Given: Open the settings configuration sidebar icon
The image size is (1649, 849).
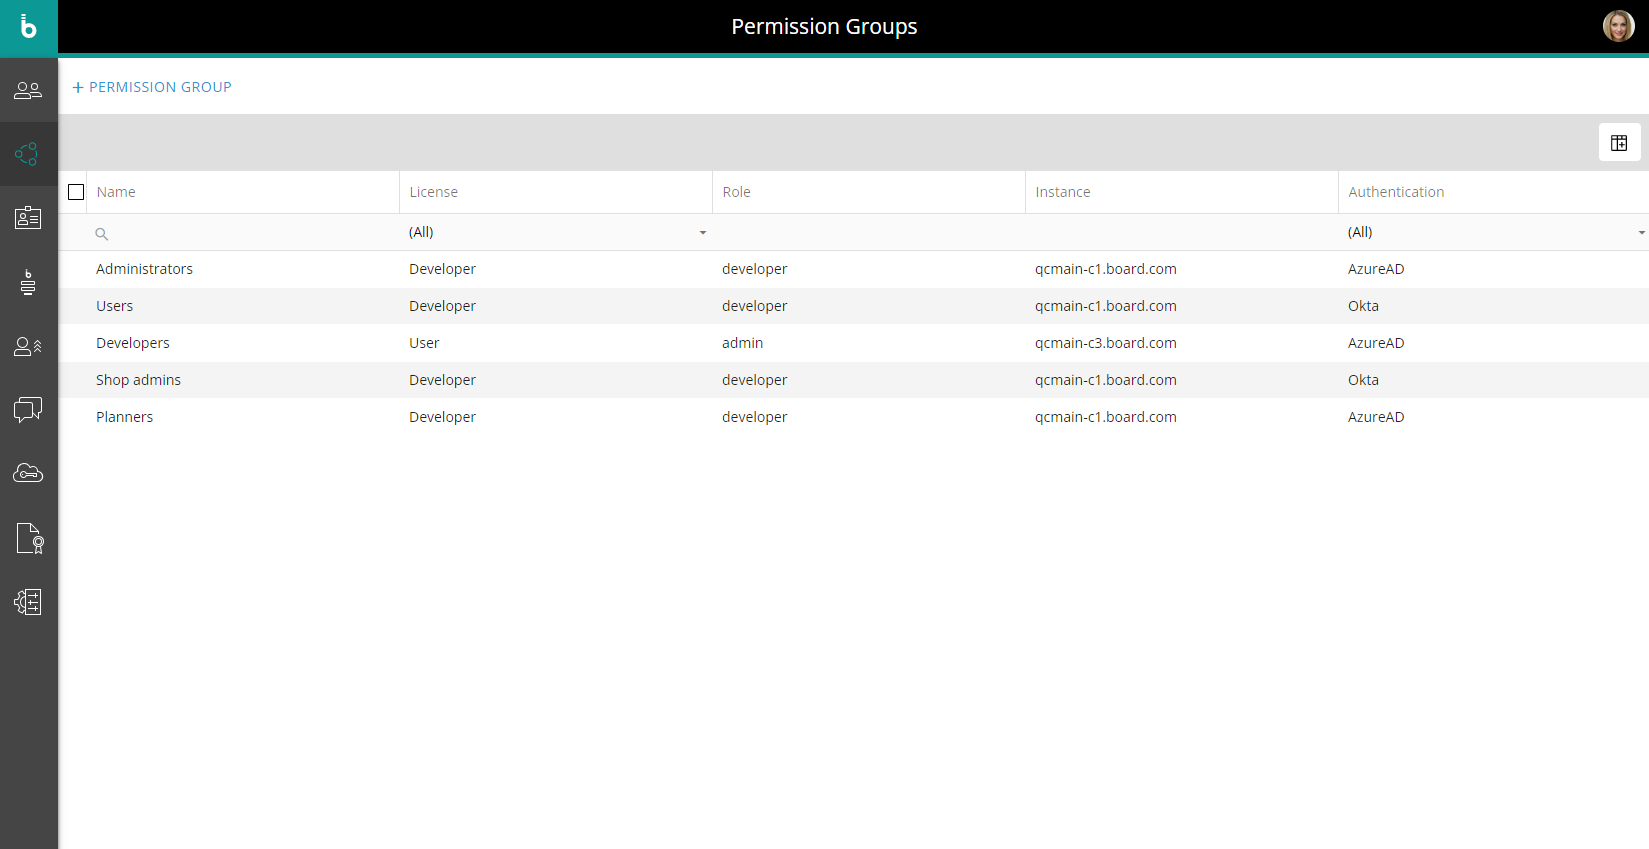Looking at the screenshot, I should click(28, 602).
